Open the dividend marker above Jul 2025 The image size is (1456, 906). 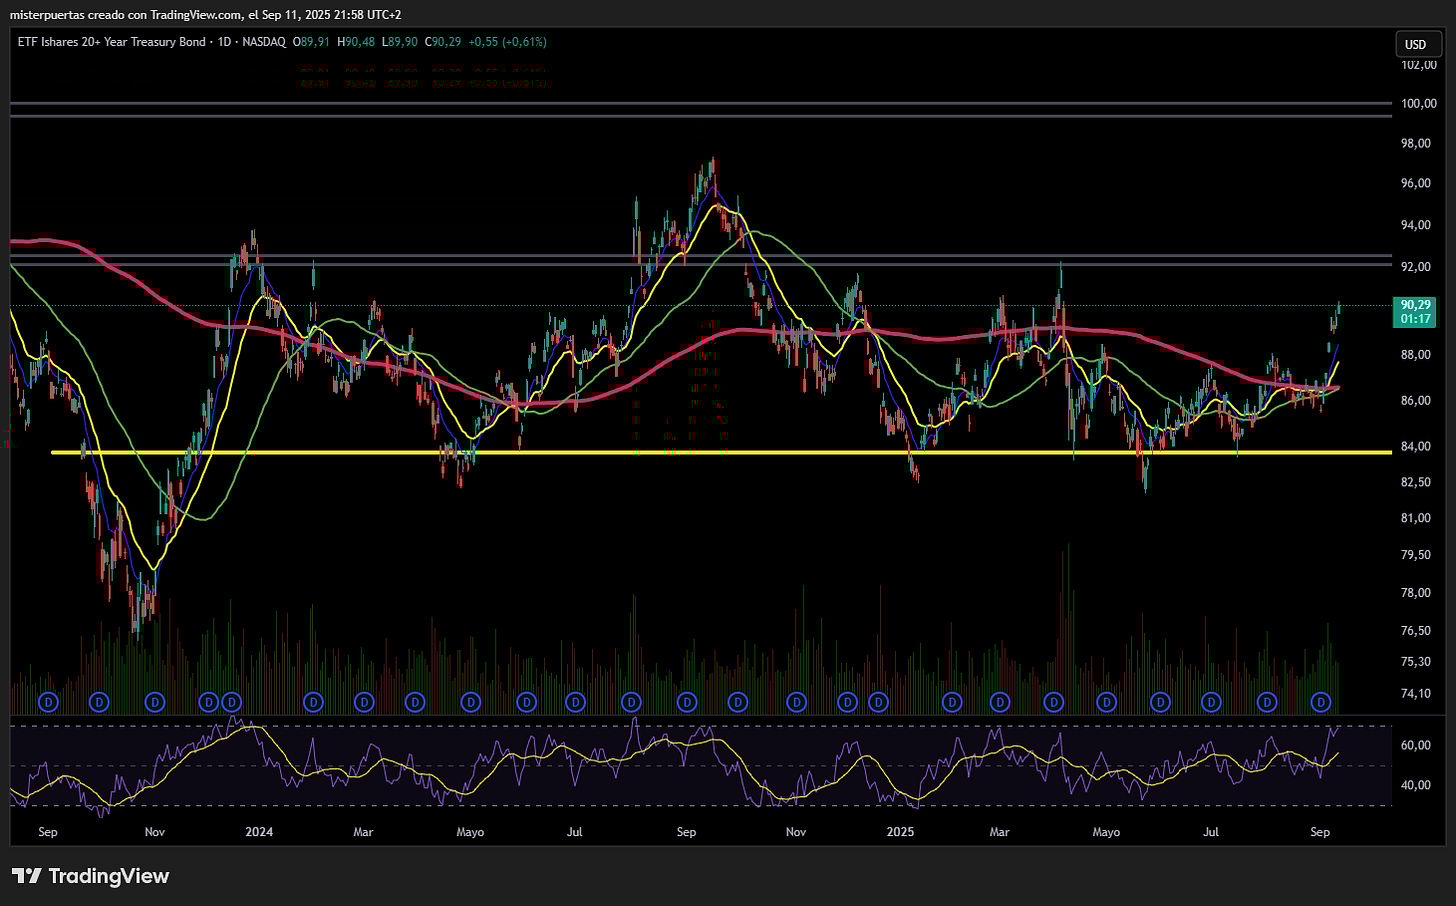tap(1211, 702)
